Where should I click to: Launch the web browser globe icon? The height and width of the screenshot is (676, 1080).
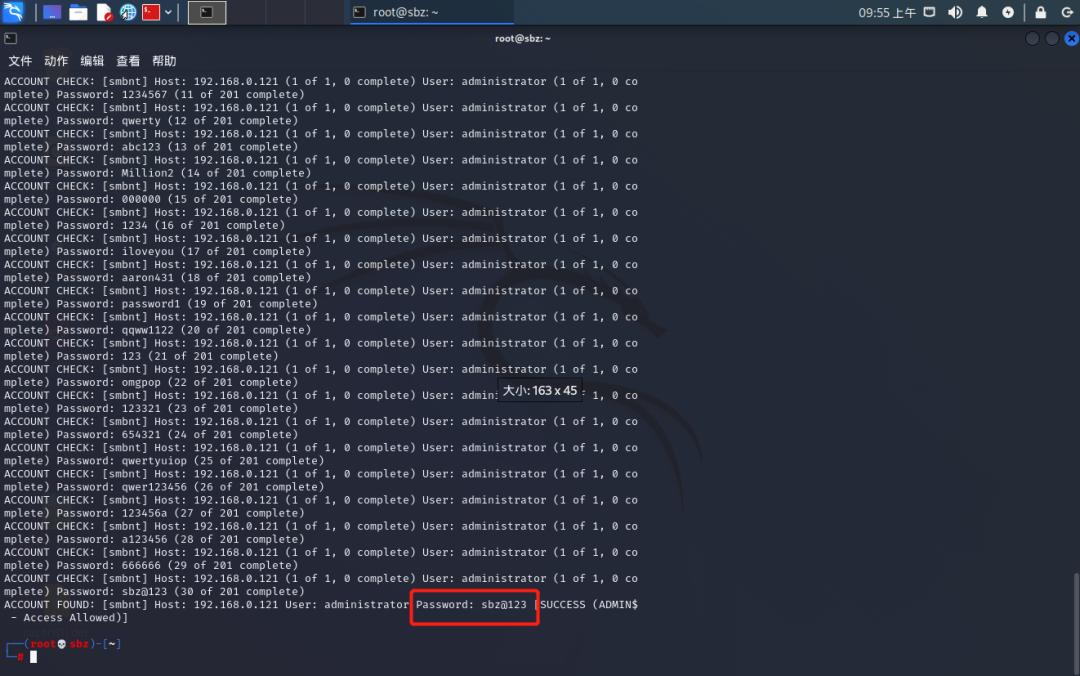[x=127, y=12]
